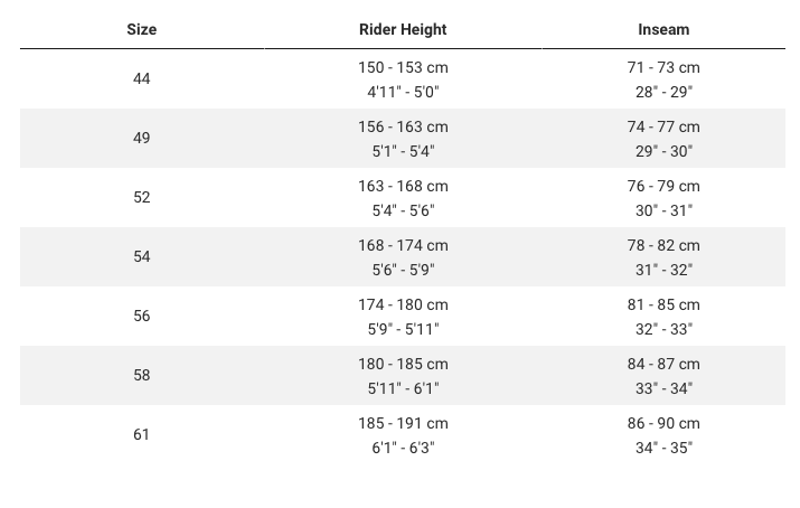Click the Size column header
The height and width of the screenshot is (508, 800).
click(142, 30)
